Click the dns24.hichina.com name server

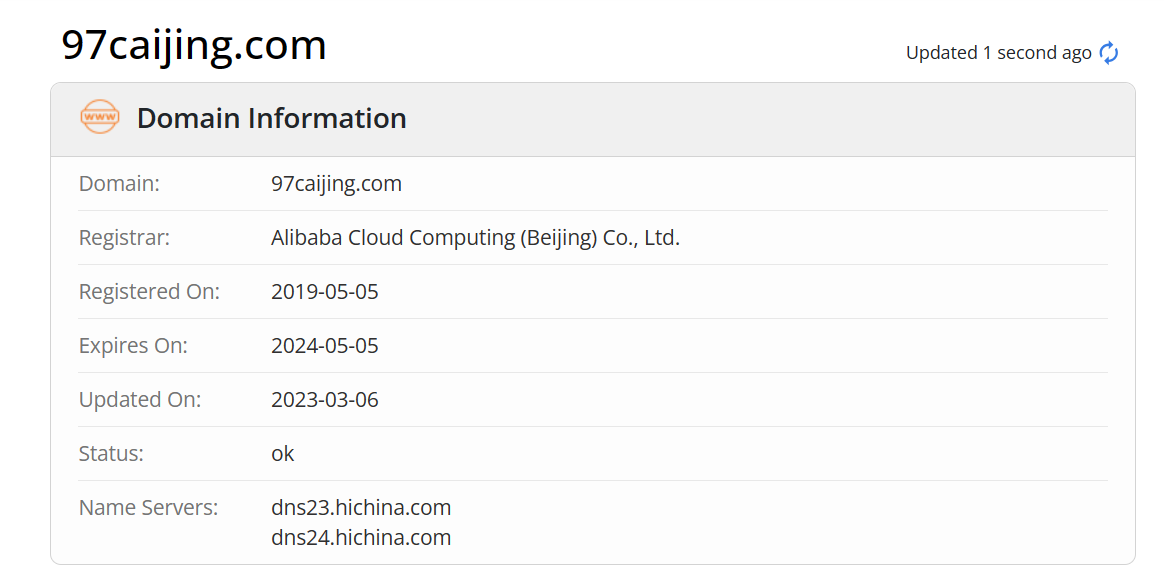[x=361, y=537]
